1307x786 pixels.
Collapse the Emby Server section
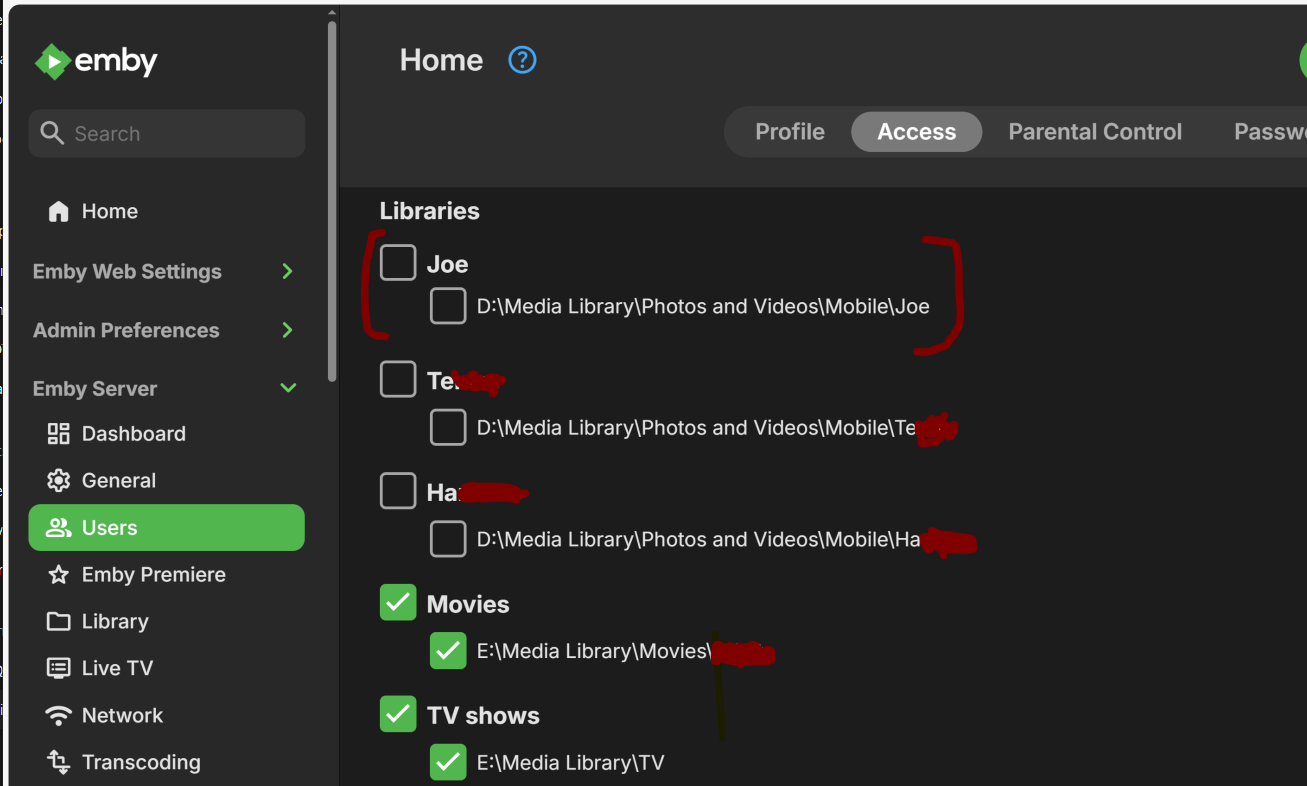(x=288, y=388)
